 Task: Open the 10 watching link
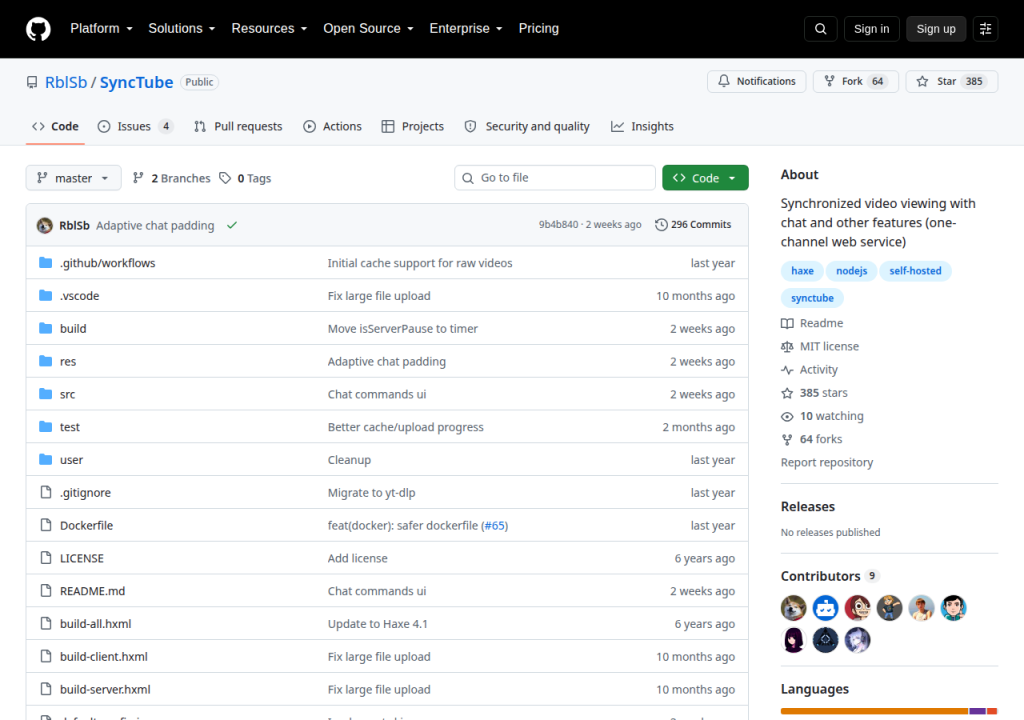coord(823,416)
